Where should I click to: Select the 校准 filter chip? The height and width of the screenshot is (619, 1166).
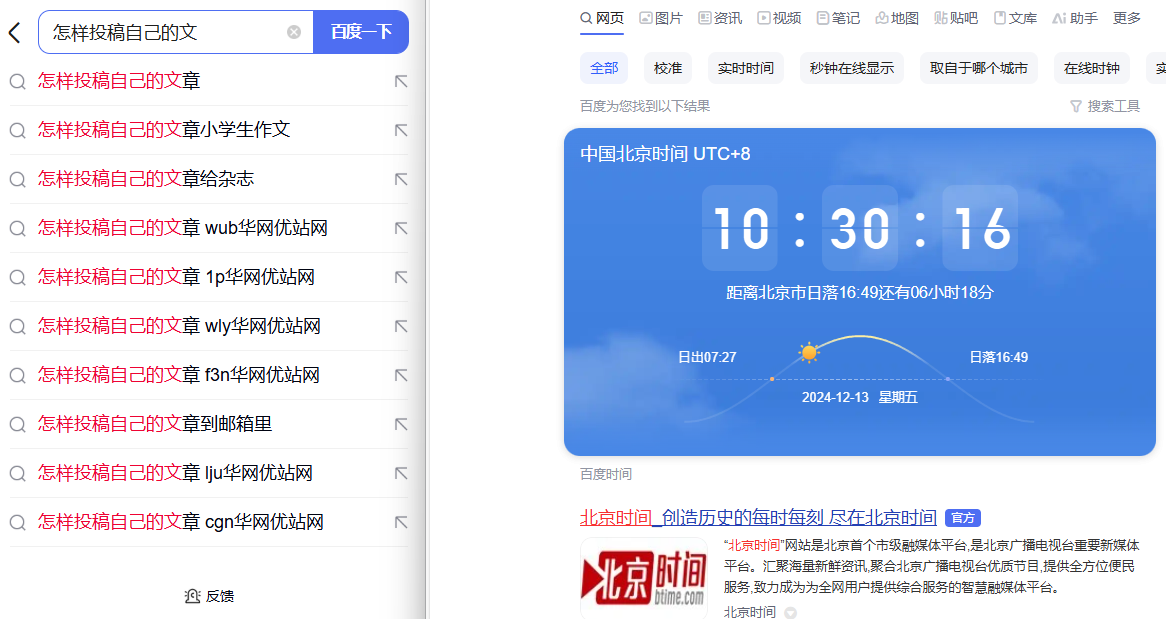668,68
